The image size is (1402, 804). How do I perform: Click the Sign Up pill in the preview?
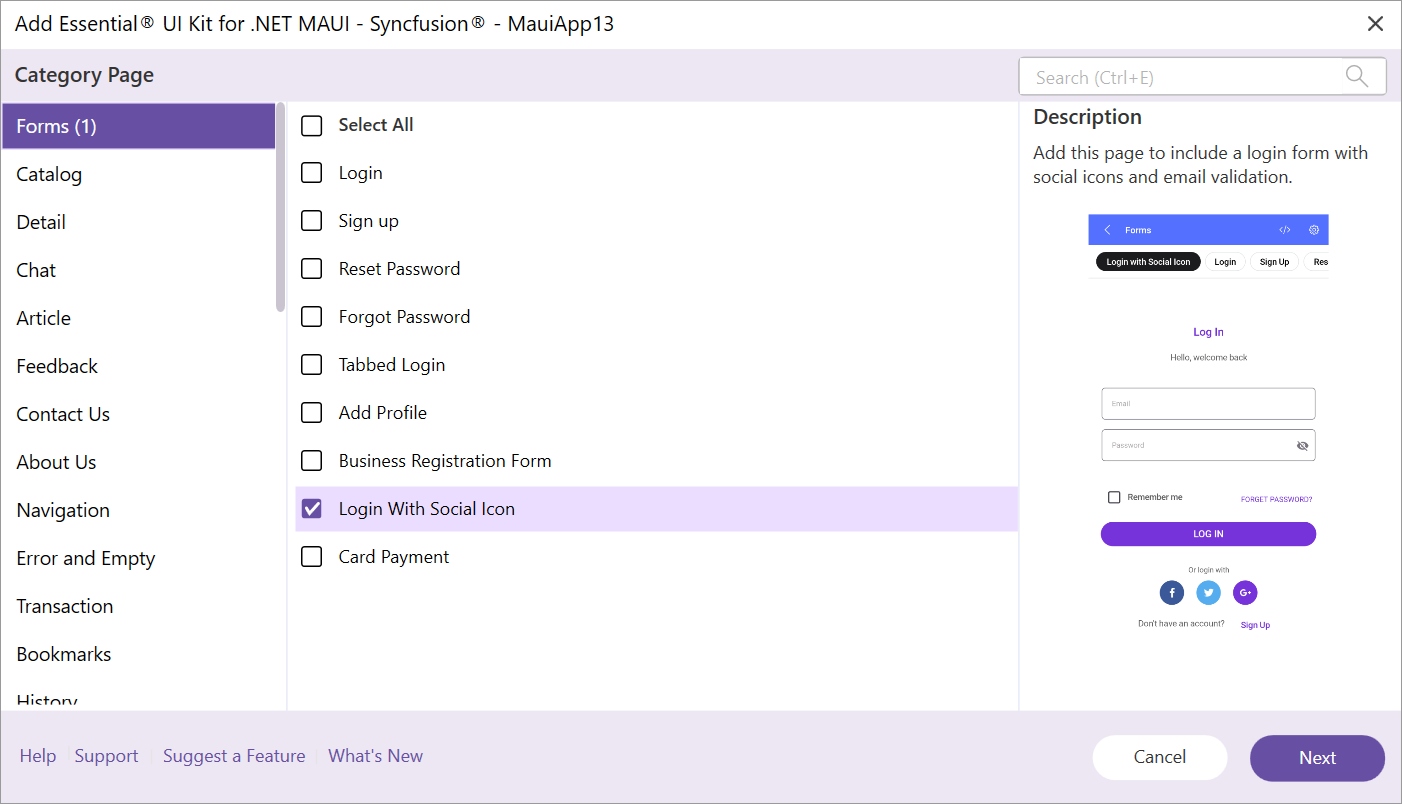pyautogui.click(x=1274, y=262)
